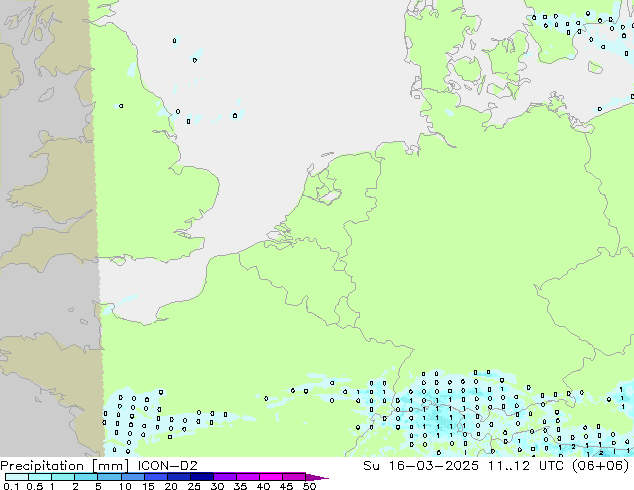Screen dimensions: 634x490
Task: Click the purple arrow above 50 mm
Action: (x=317, y=477)
